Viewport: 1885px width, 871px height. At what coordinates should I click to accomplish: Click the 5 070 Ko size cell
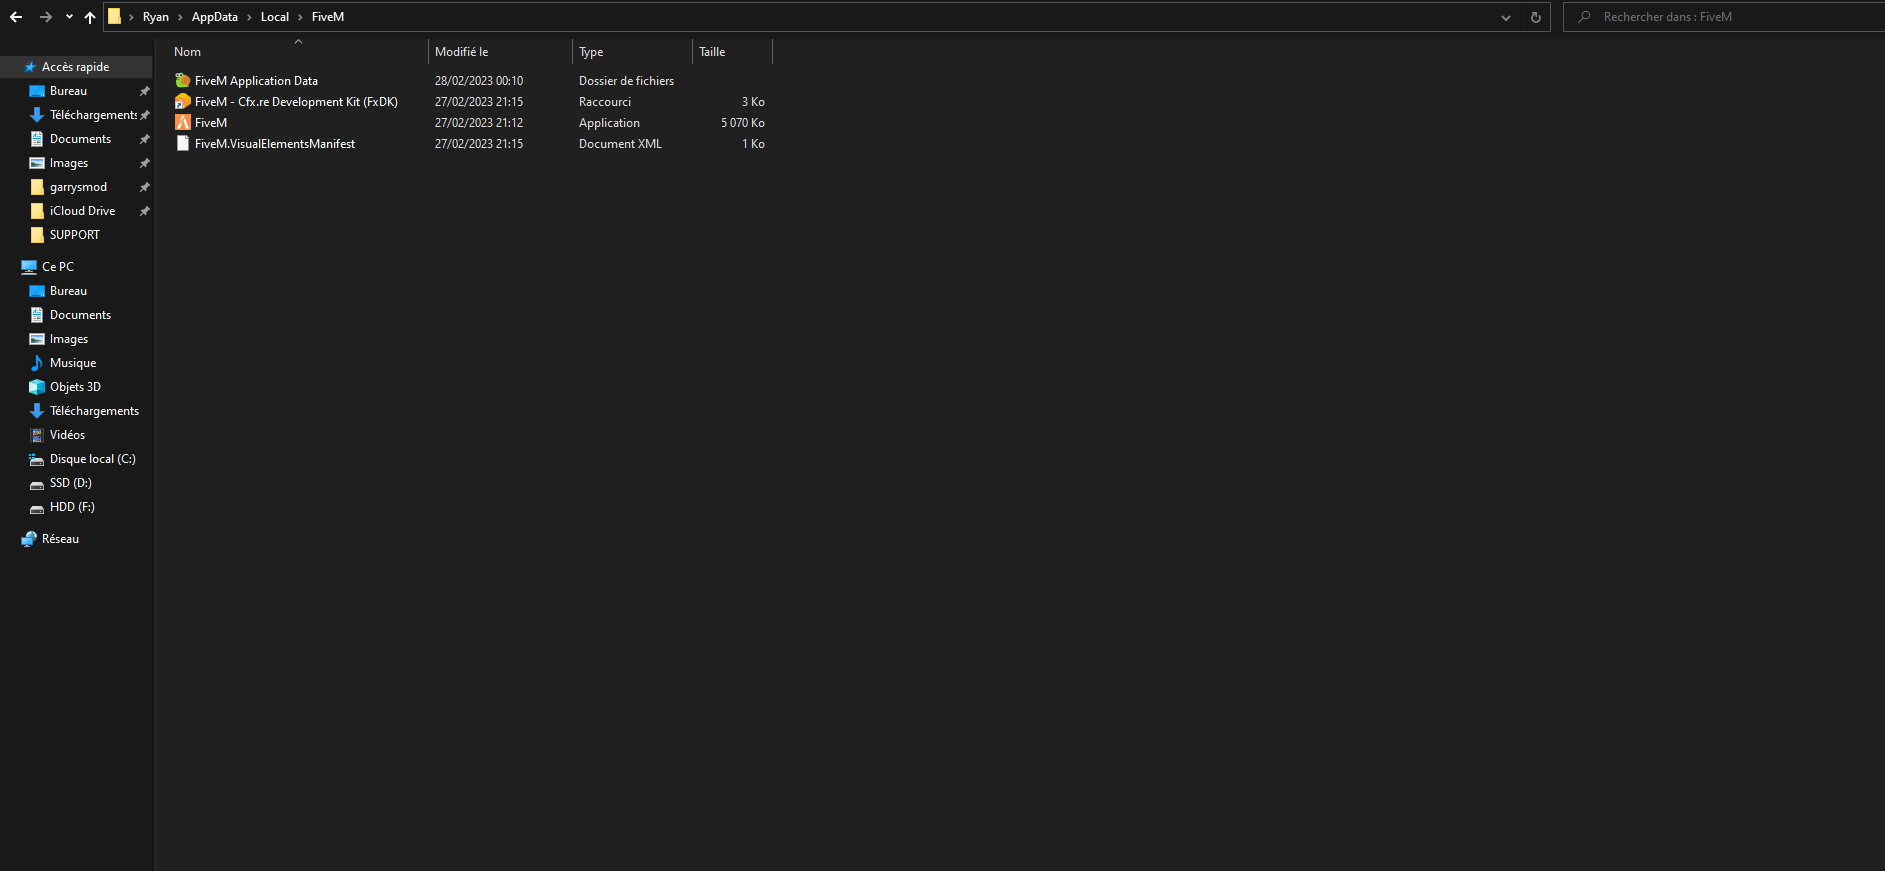pos(743,123)
